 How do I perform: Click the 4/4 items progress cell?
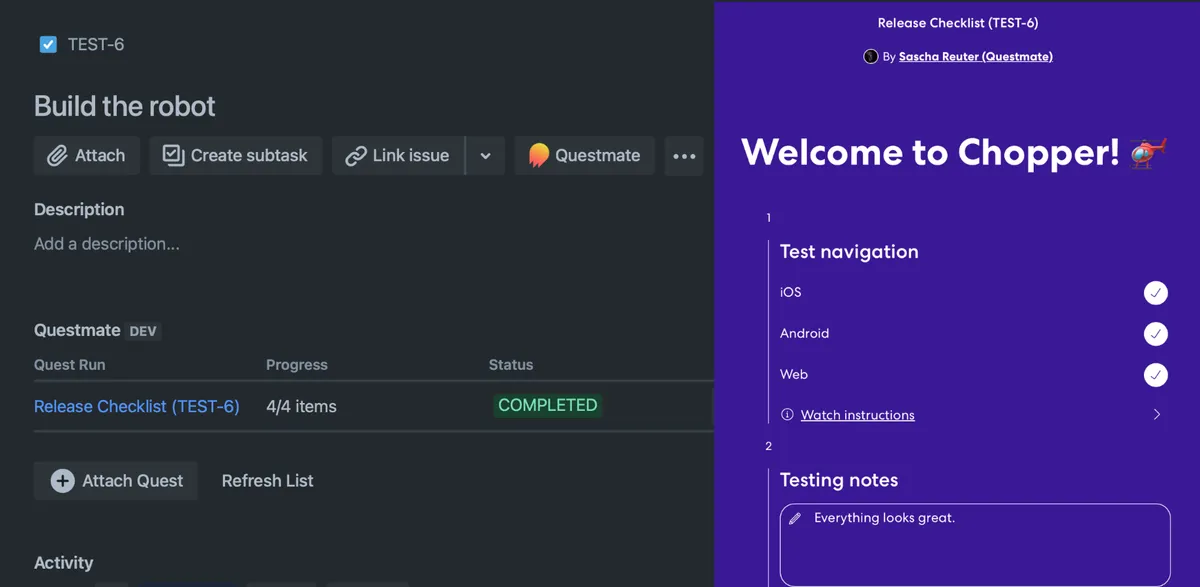301,406
